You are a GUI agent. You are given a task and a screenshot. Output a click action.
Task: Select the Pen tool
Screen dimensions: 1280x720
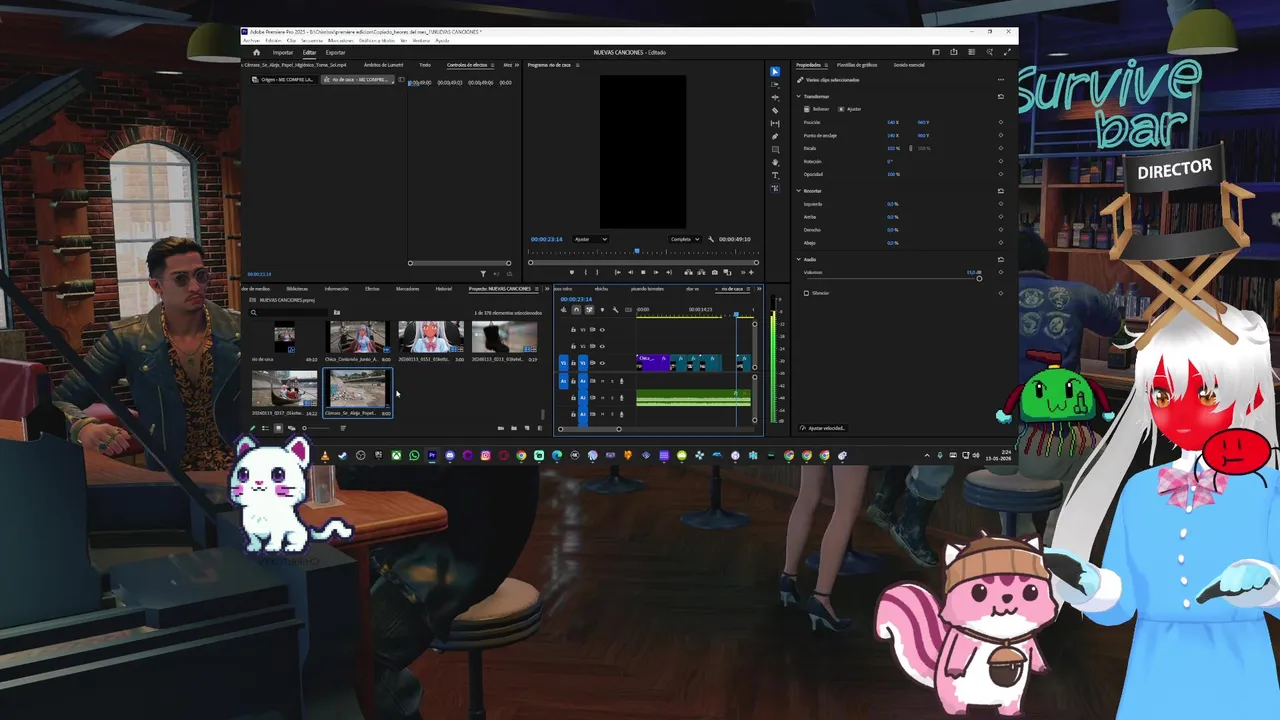(x=775, y=136)
